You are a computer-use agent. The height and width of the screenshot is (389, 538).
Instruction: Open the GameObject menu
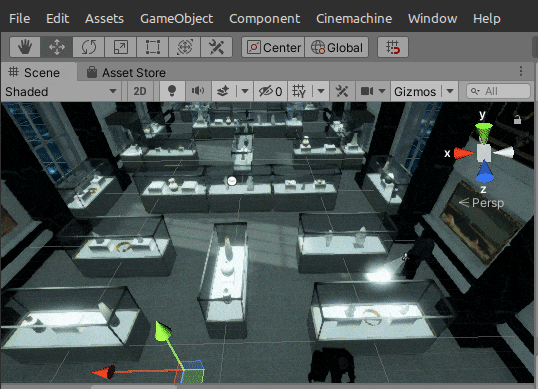176,19
